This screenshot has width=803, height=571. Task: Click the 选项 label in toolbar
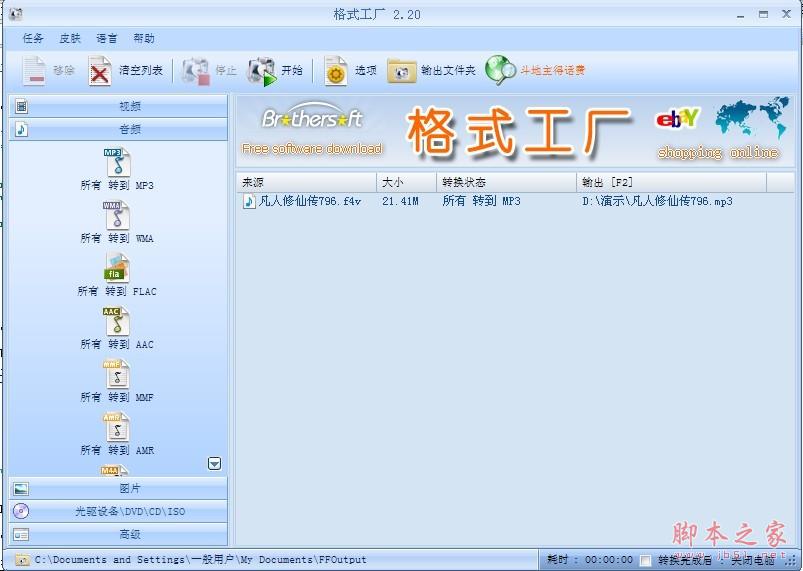(366, 70)
